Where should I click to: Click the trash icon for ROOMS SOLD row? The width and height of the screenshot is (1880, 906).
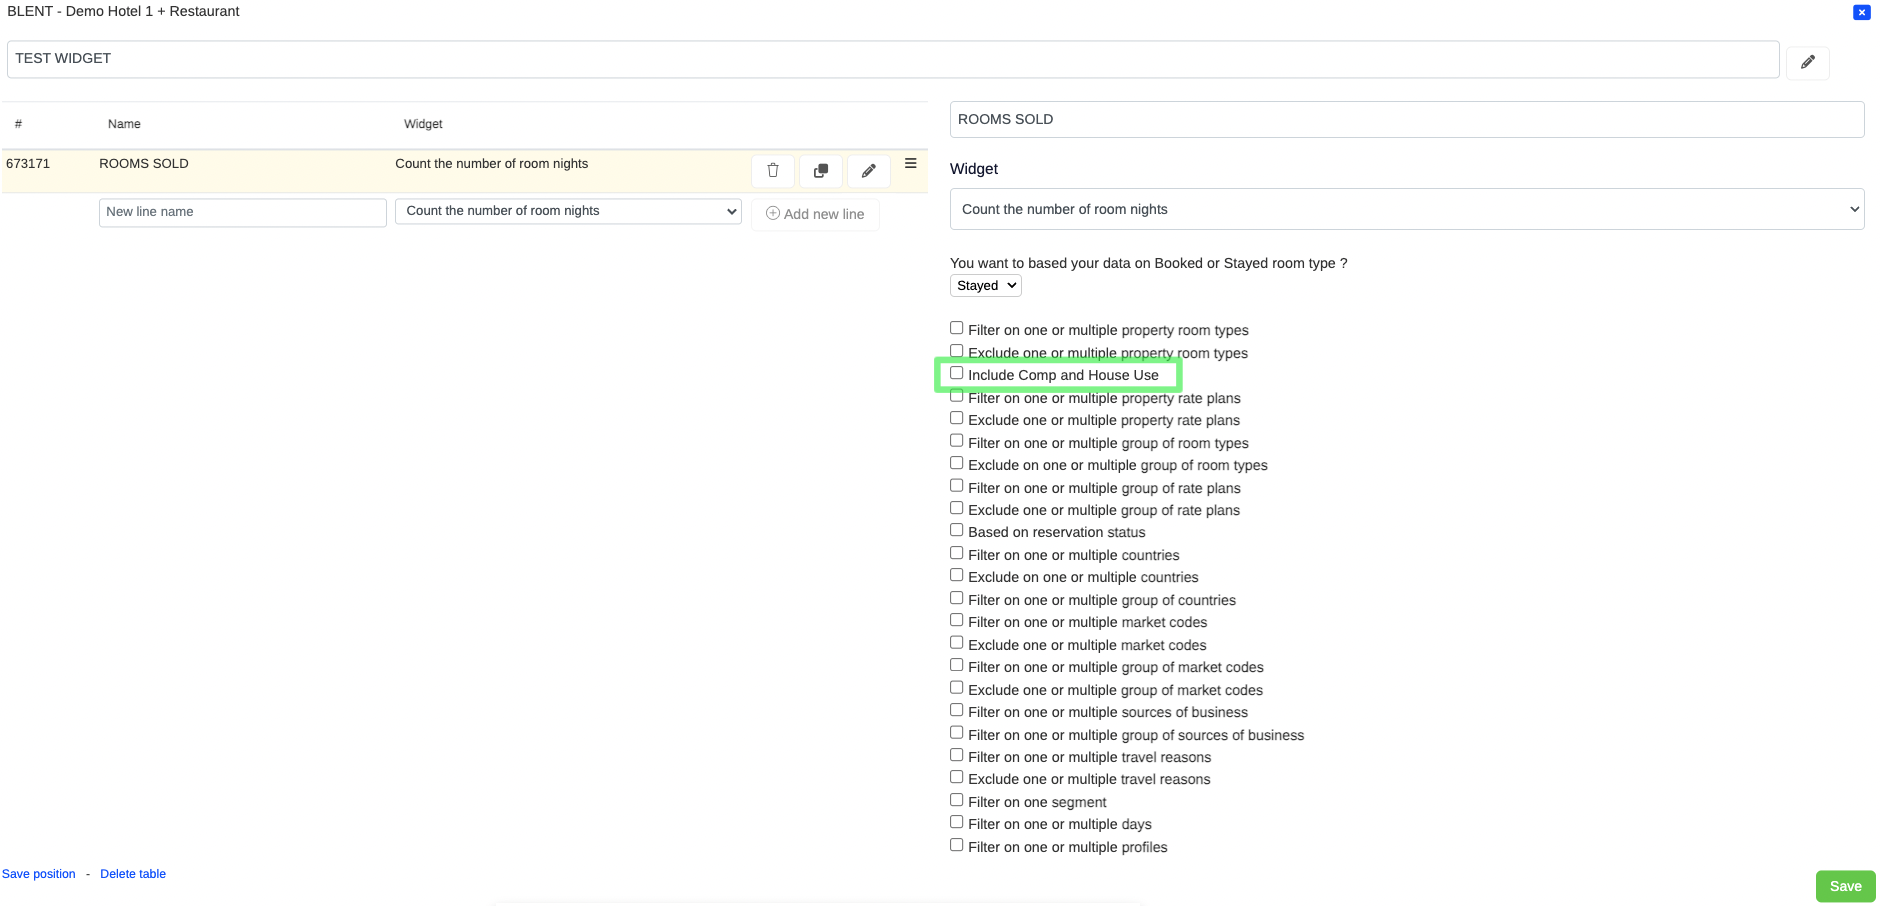772,171
